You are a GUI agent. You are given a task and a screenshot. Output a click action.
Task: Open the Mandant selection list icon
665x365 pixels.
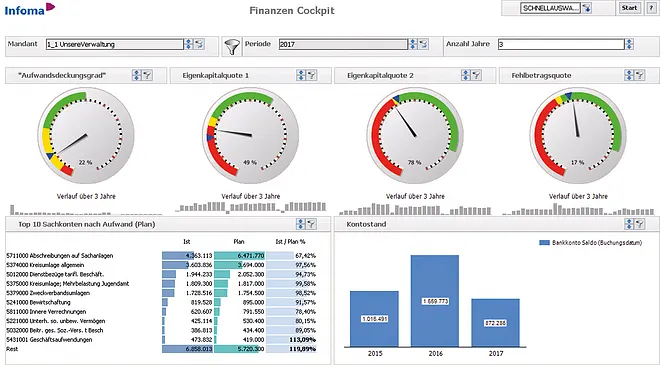(x=199, y=44)
